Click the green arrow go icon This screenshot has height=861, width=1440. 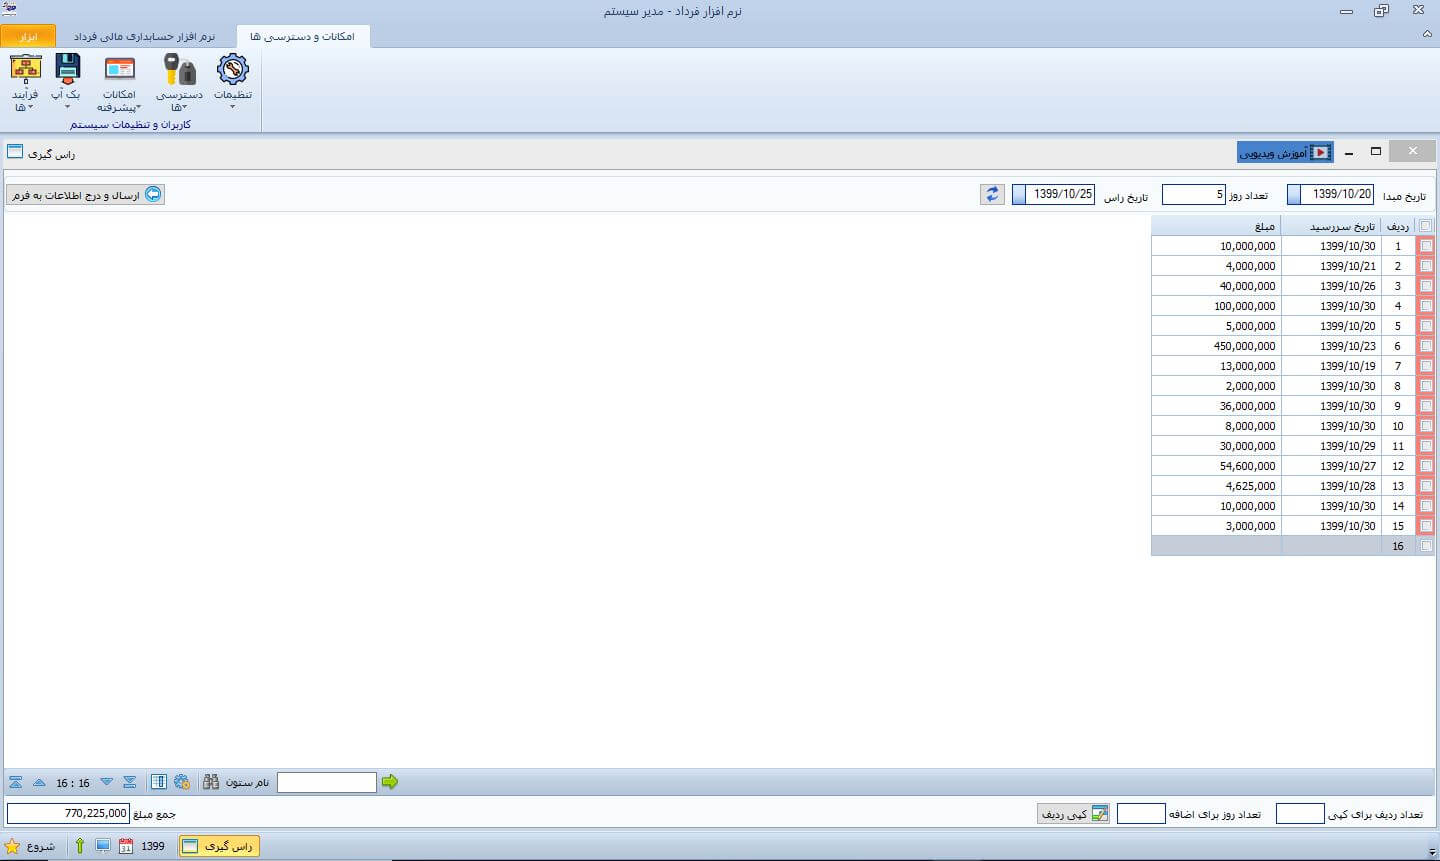pyautogui.click(x=390, y=782)
